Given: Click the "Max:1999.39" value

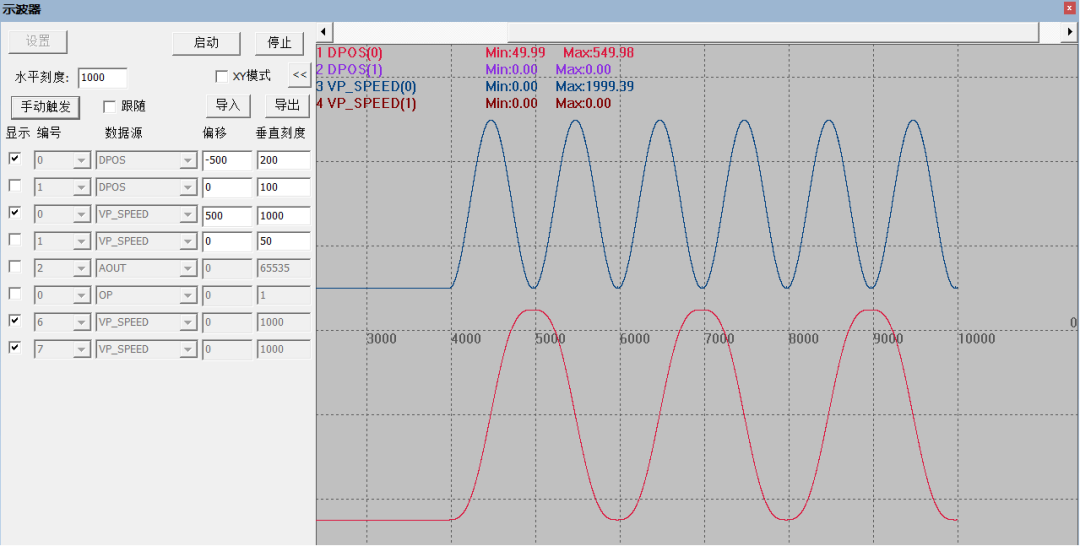Looking at the screenshot, I should click(594, 87).
